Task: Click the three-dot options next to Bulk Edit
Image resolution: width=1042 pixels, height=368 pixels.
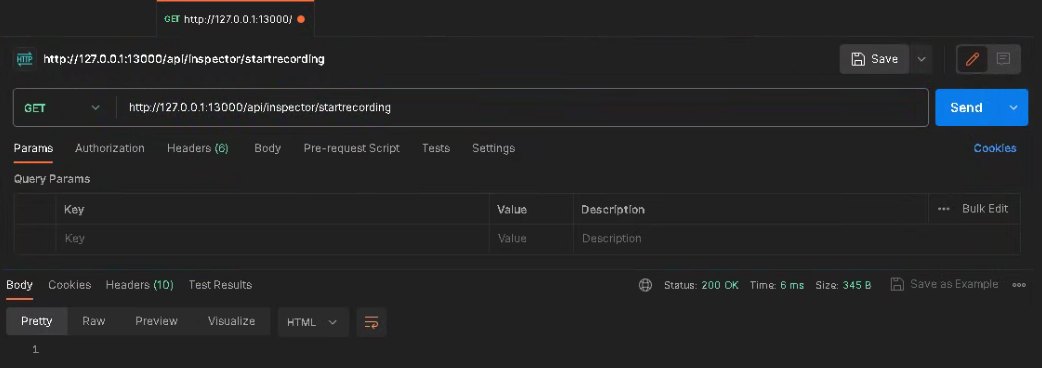Action: 944,209
